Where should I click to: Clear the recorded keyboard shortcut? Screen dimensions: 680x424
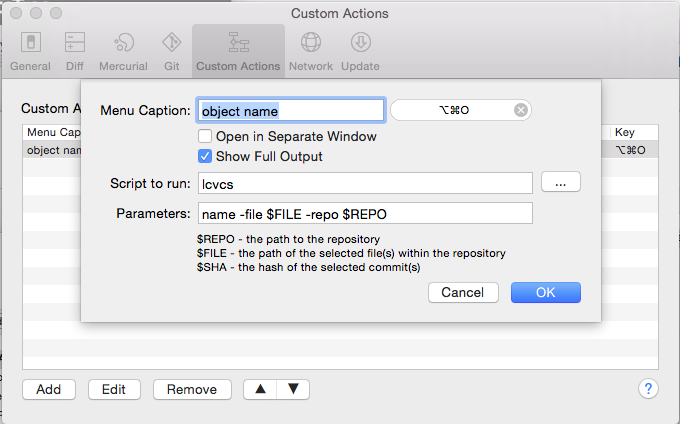(521, 110)
